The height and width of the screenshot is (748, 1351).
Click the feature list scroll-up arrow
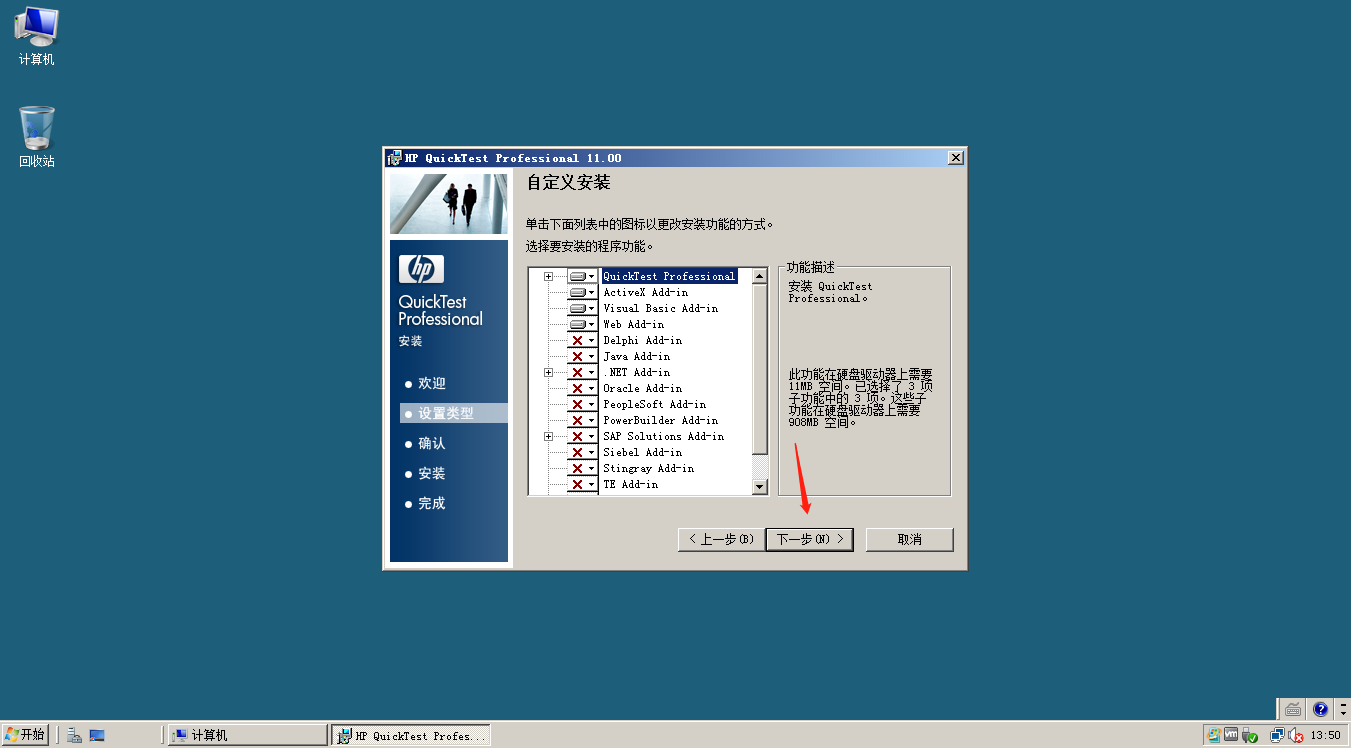[760, 276]
